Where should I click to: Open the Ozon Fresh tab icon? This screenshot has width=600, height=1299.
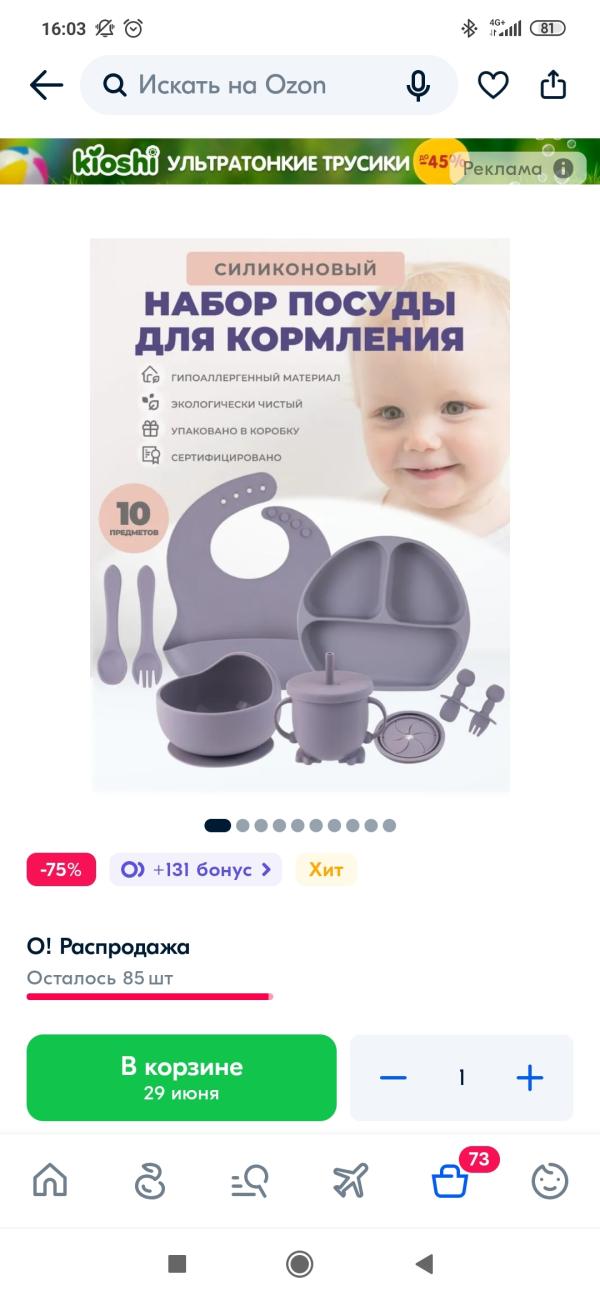click(149, 1181)
